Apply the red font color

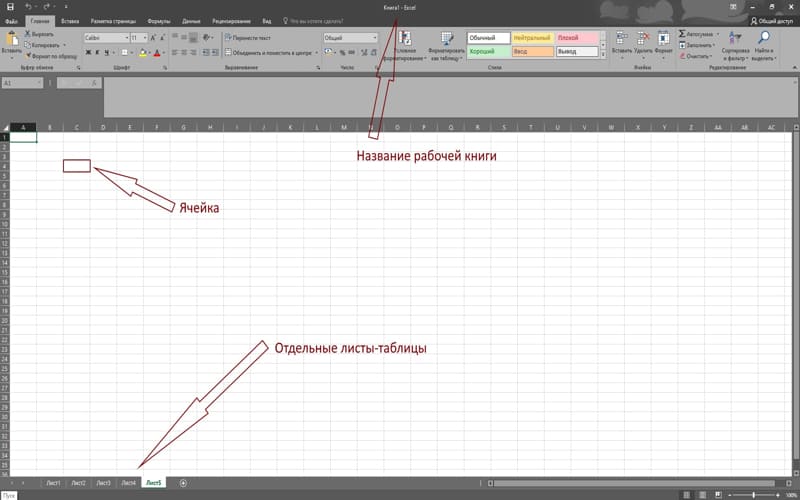[157, 53]
